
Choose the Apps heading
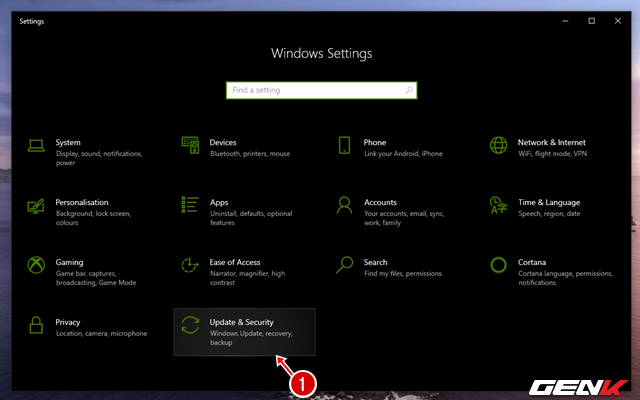point(219,202)
